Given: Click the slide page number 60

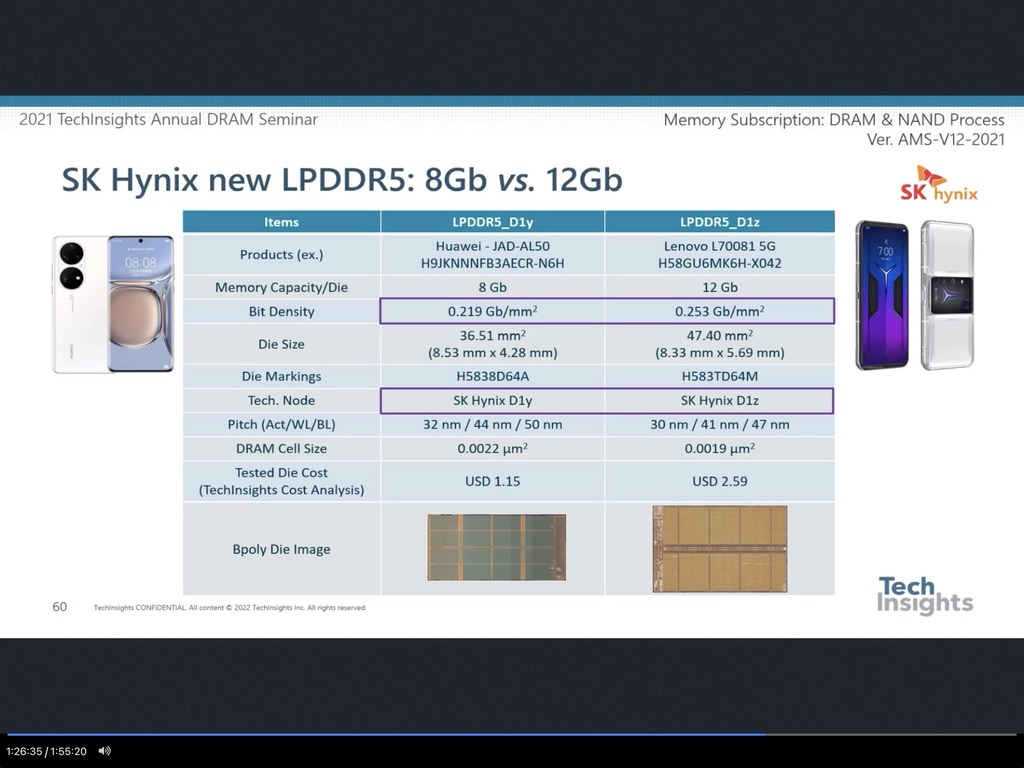Looking at the screenshot, I should pyautogui.click(x=60, y=606).
